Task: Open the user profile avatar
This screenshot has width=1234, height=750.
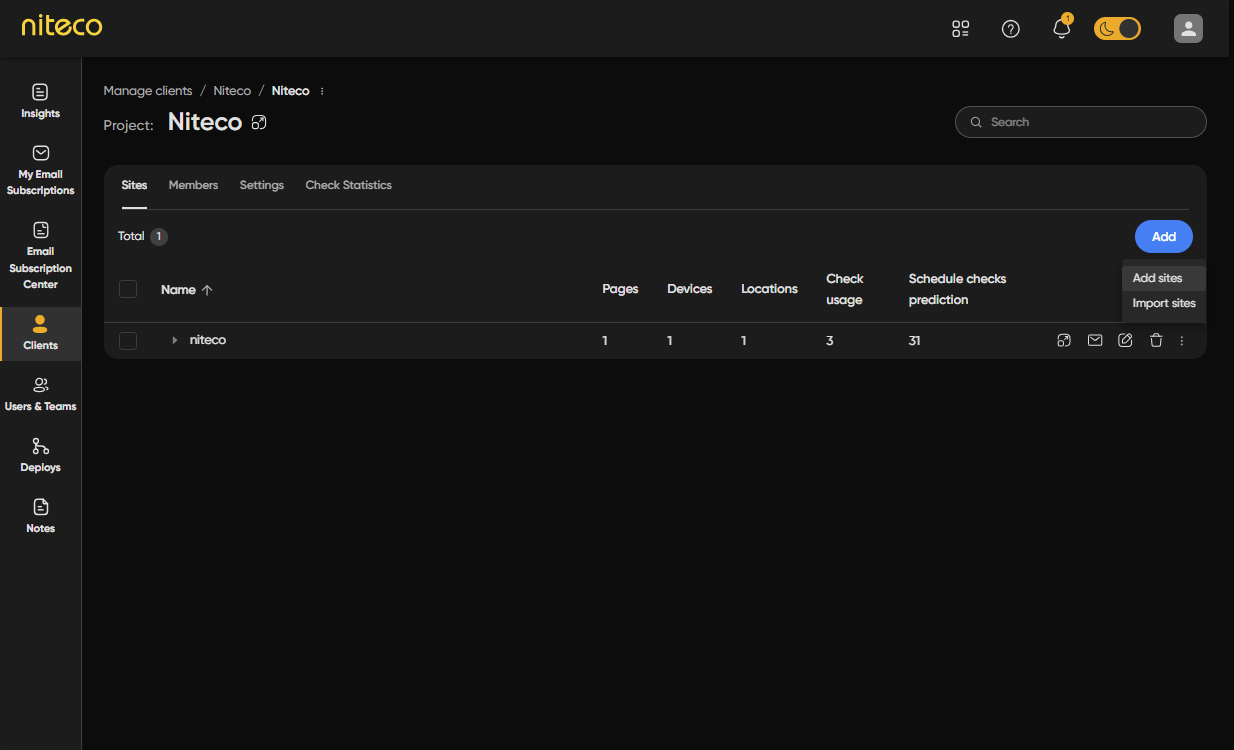Action: (1188, 29)
